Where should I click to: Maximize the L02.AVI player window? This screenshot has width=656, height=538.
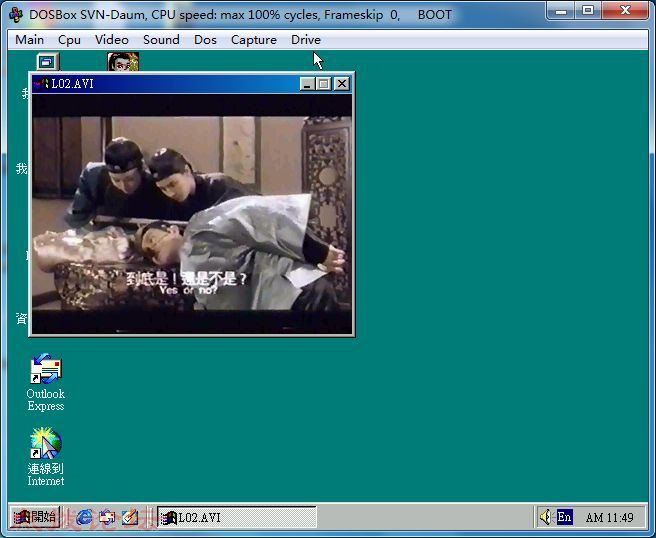click(x=323, y=84)
